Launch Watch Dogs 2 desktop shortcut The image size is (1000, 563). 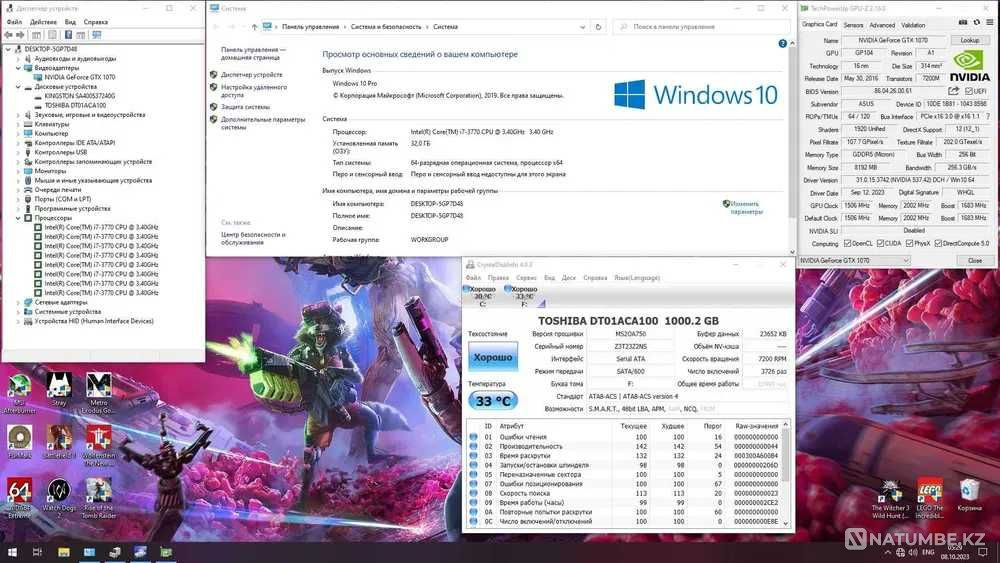(59, 499)
